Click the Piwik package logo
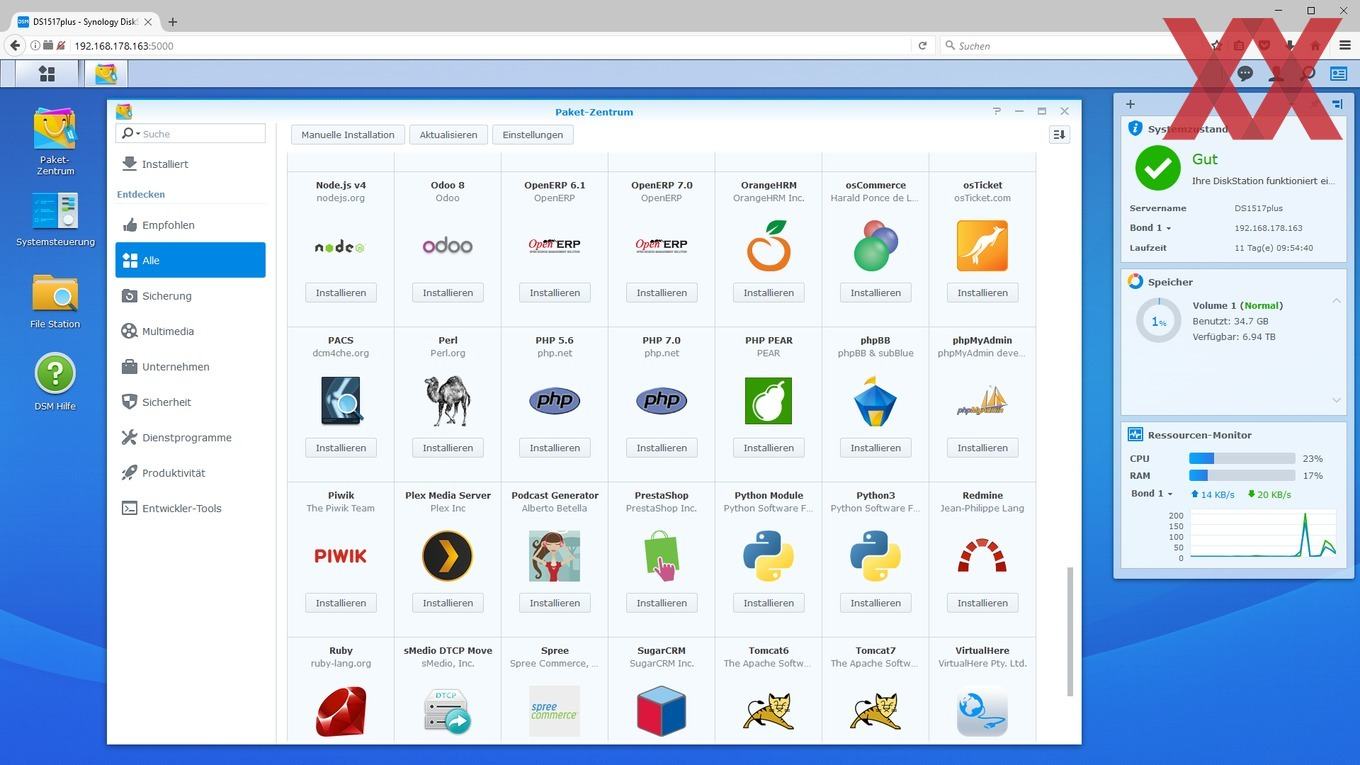Image resolution: width=1360 pixels, height=765 pixels. click(x=341, y=556)
